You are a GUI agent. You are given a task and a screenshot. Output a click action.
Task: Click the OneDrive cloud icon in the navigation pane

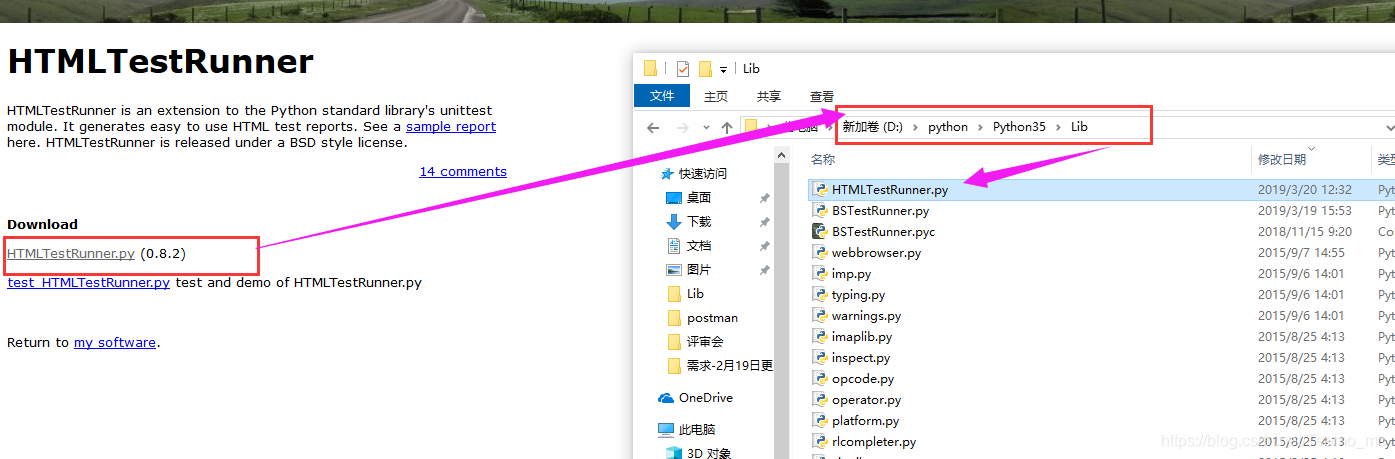pyautogui.click(x=666, y=398)
